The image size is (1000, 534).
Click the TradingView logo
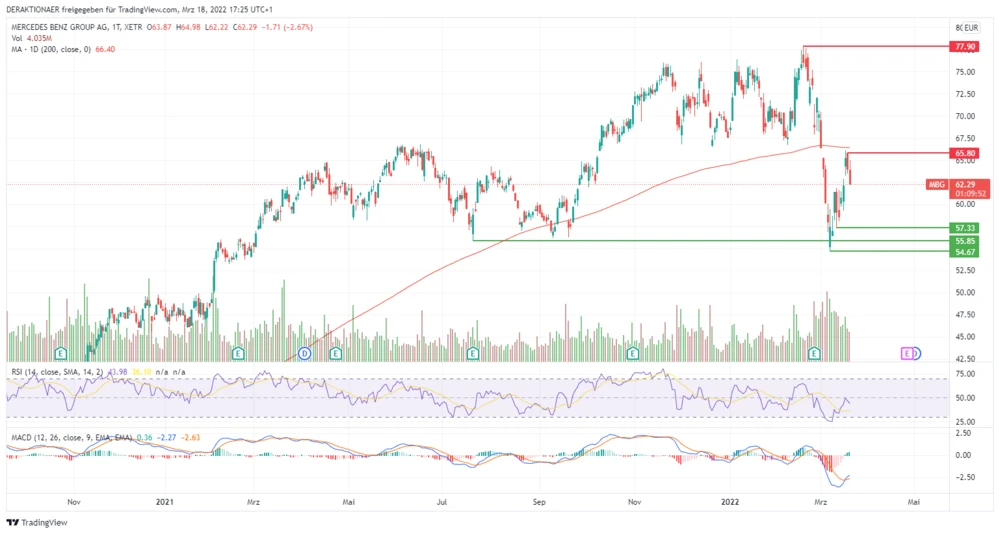[37, 523]
